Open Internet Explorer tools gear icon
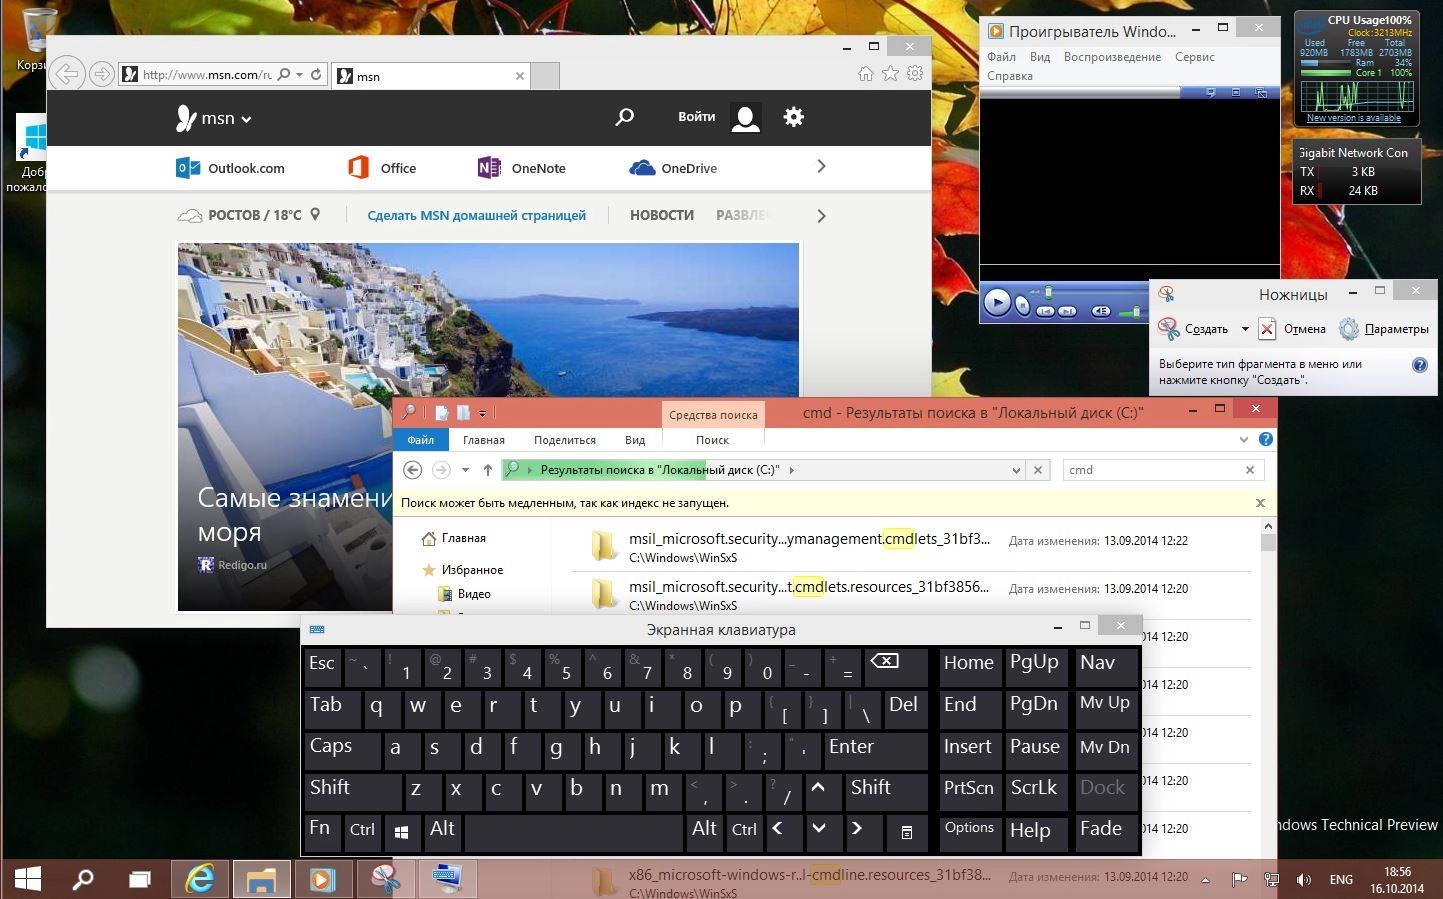 (915, 74)
